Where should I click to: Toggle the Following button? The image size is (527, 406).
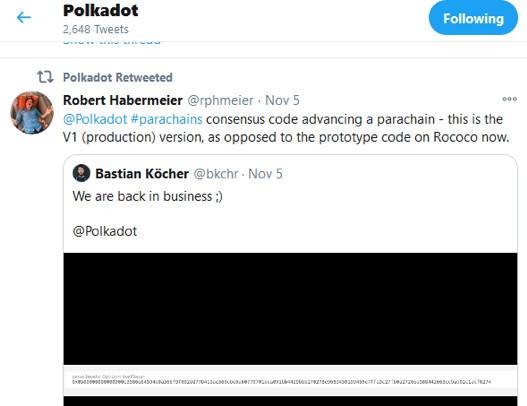click(x=473, y=17)
